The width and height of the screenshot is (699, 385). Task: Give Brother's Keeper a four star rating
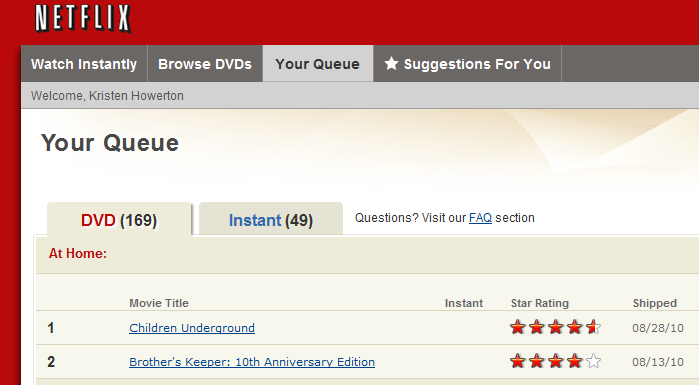[575, 361]
